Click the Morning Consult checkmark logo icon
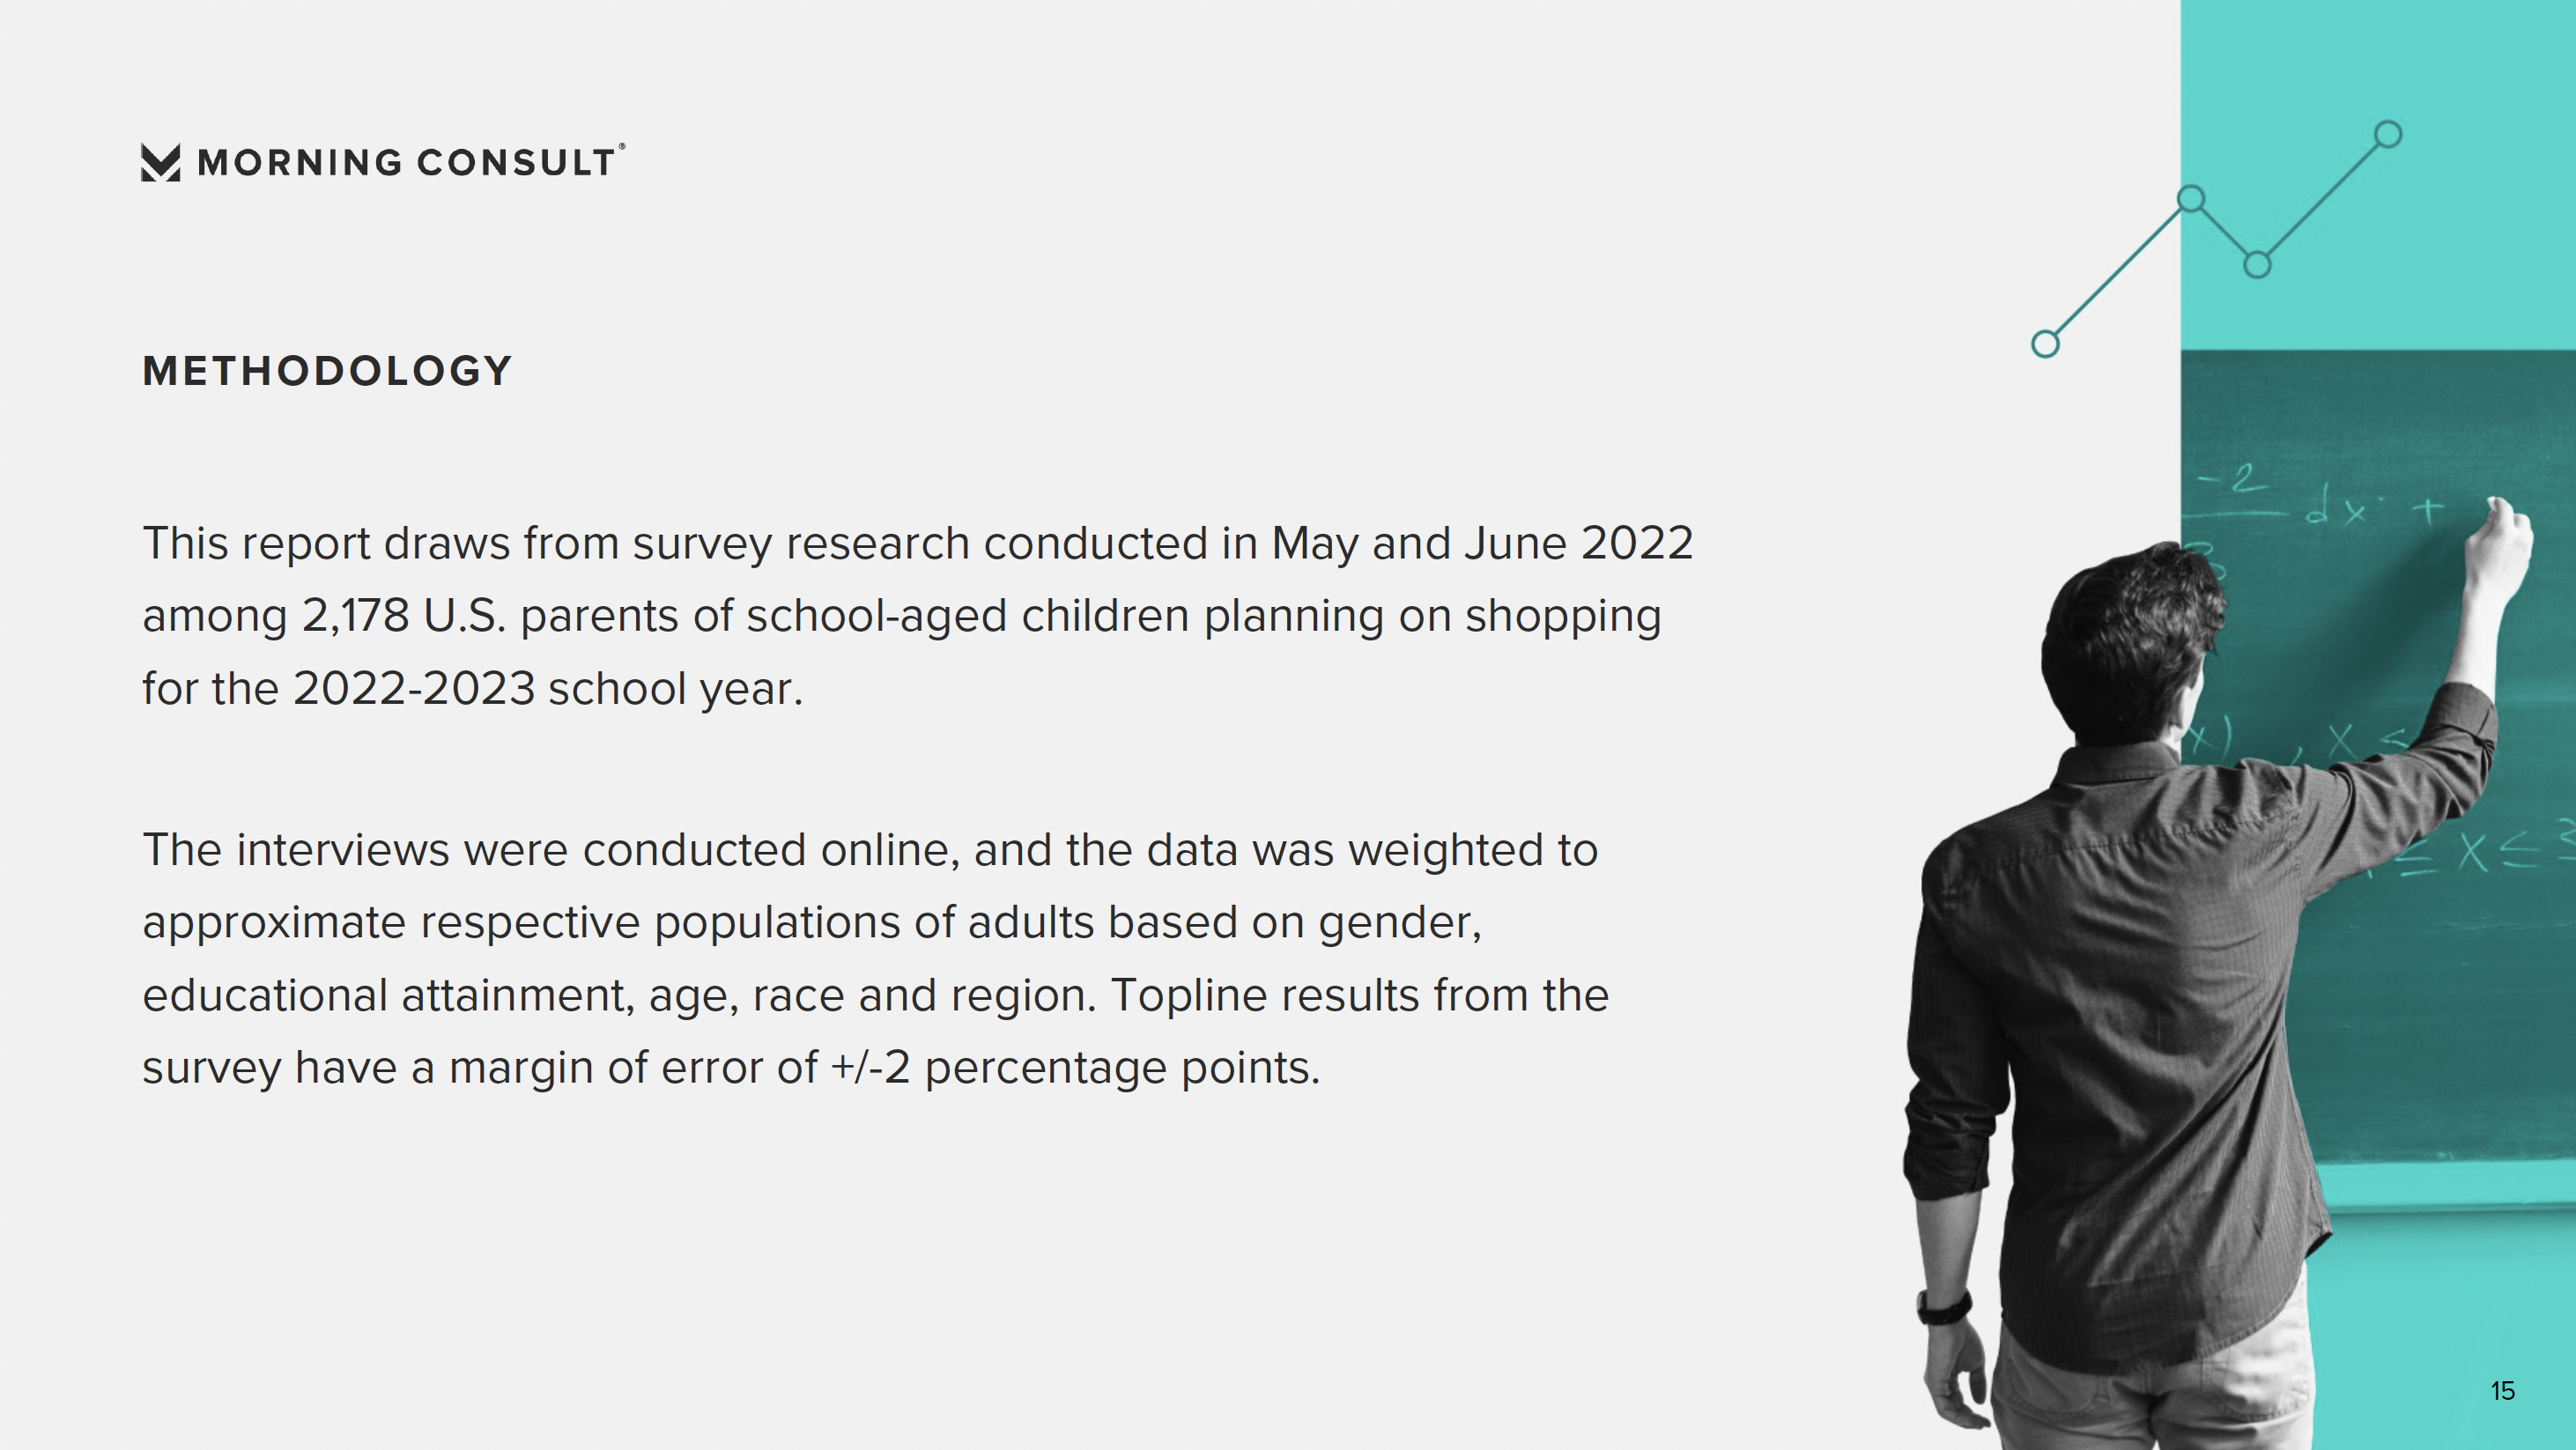Image resolution: width=2576 pixels, height=1450 pixels. click(161, 163)
